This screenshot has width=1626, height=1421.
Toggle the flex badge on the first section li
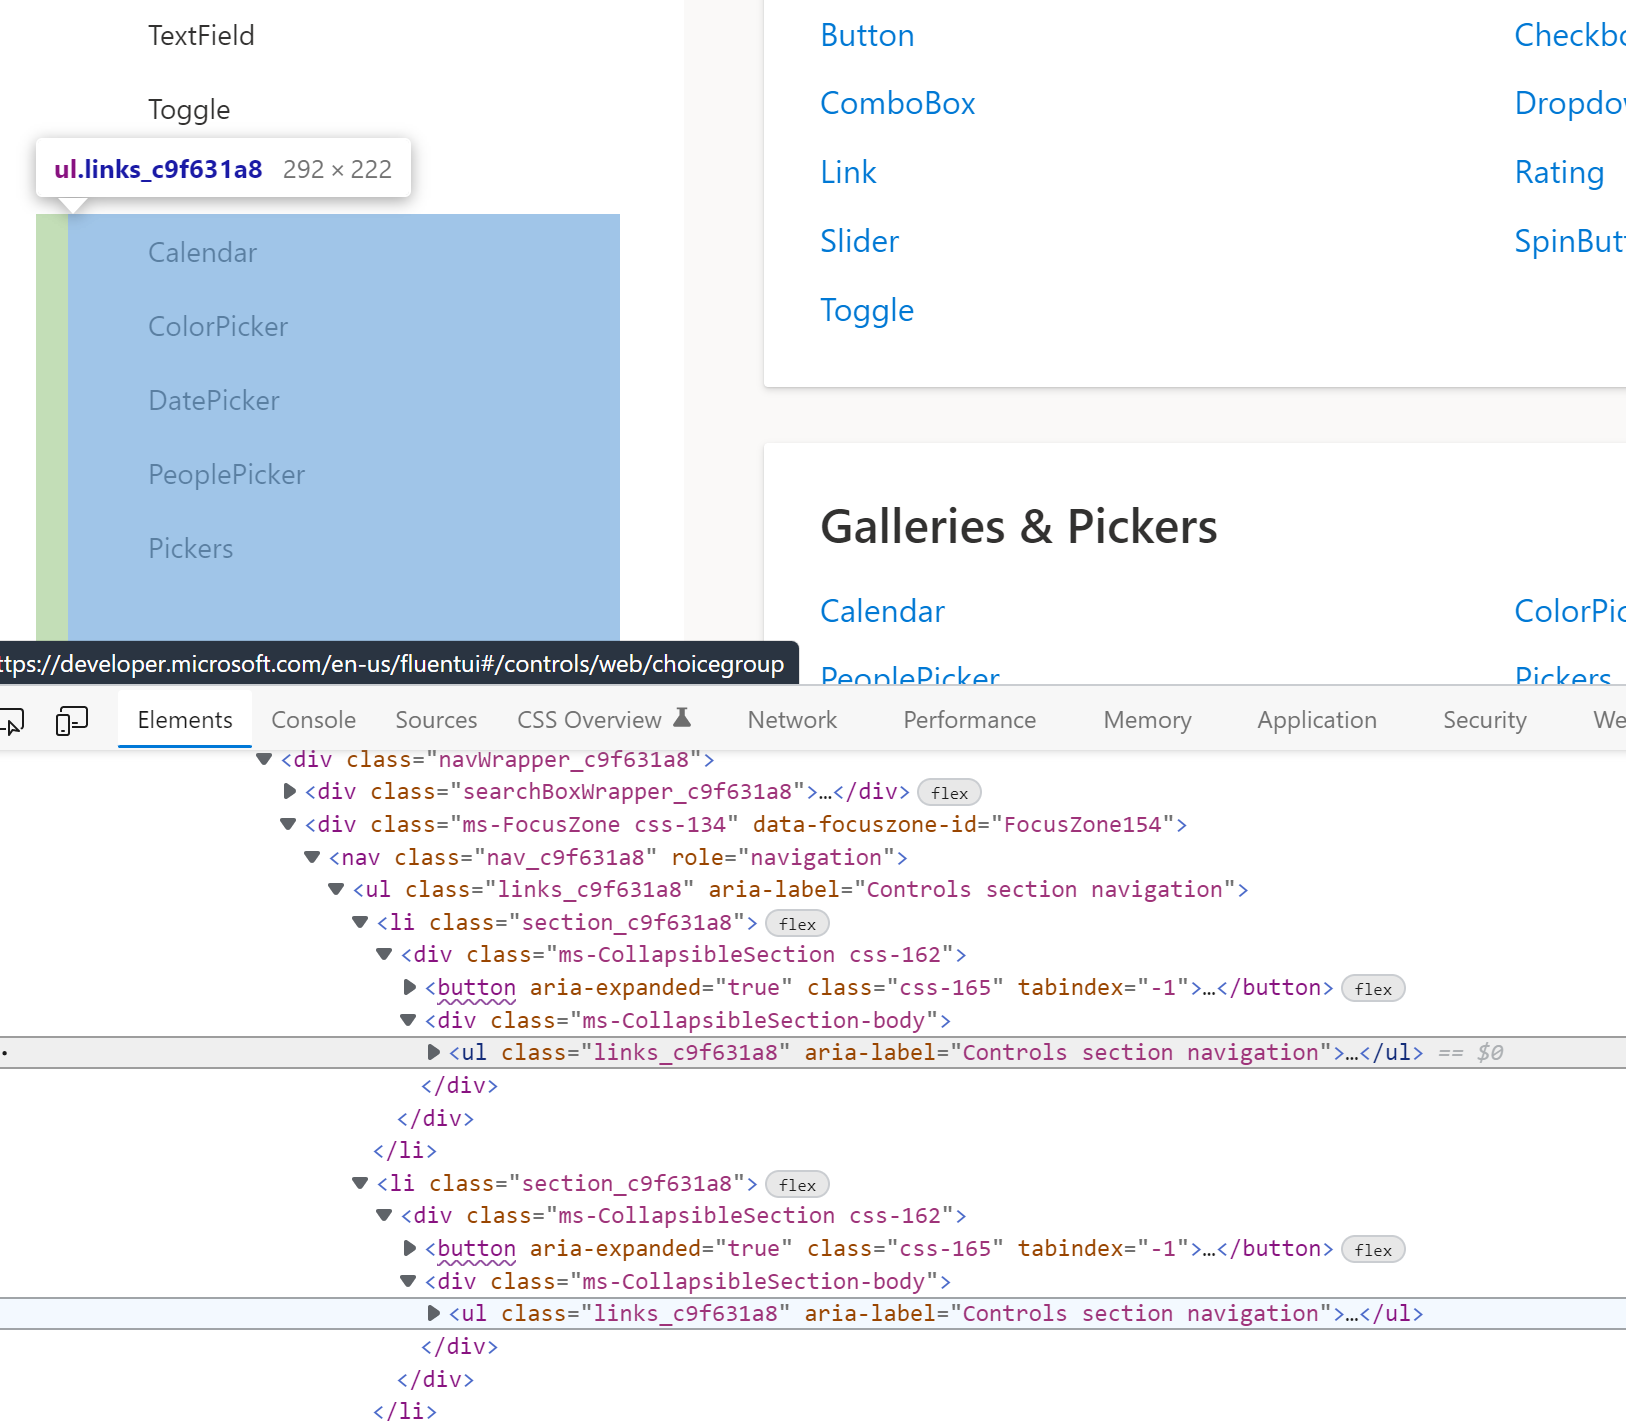(796, 923)
